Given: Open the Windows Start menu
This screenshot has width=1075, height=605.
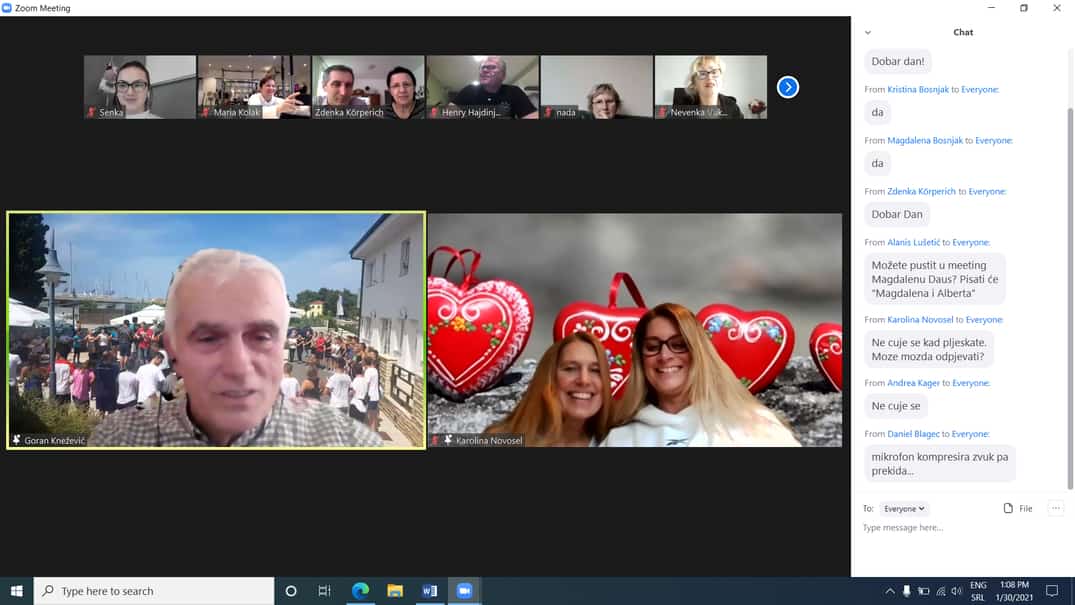Looking at the screenshot, I should click(16, 591).
